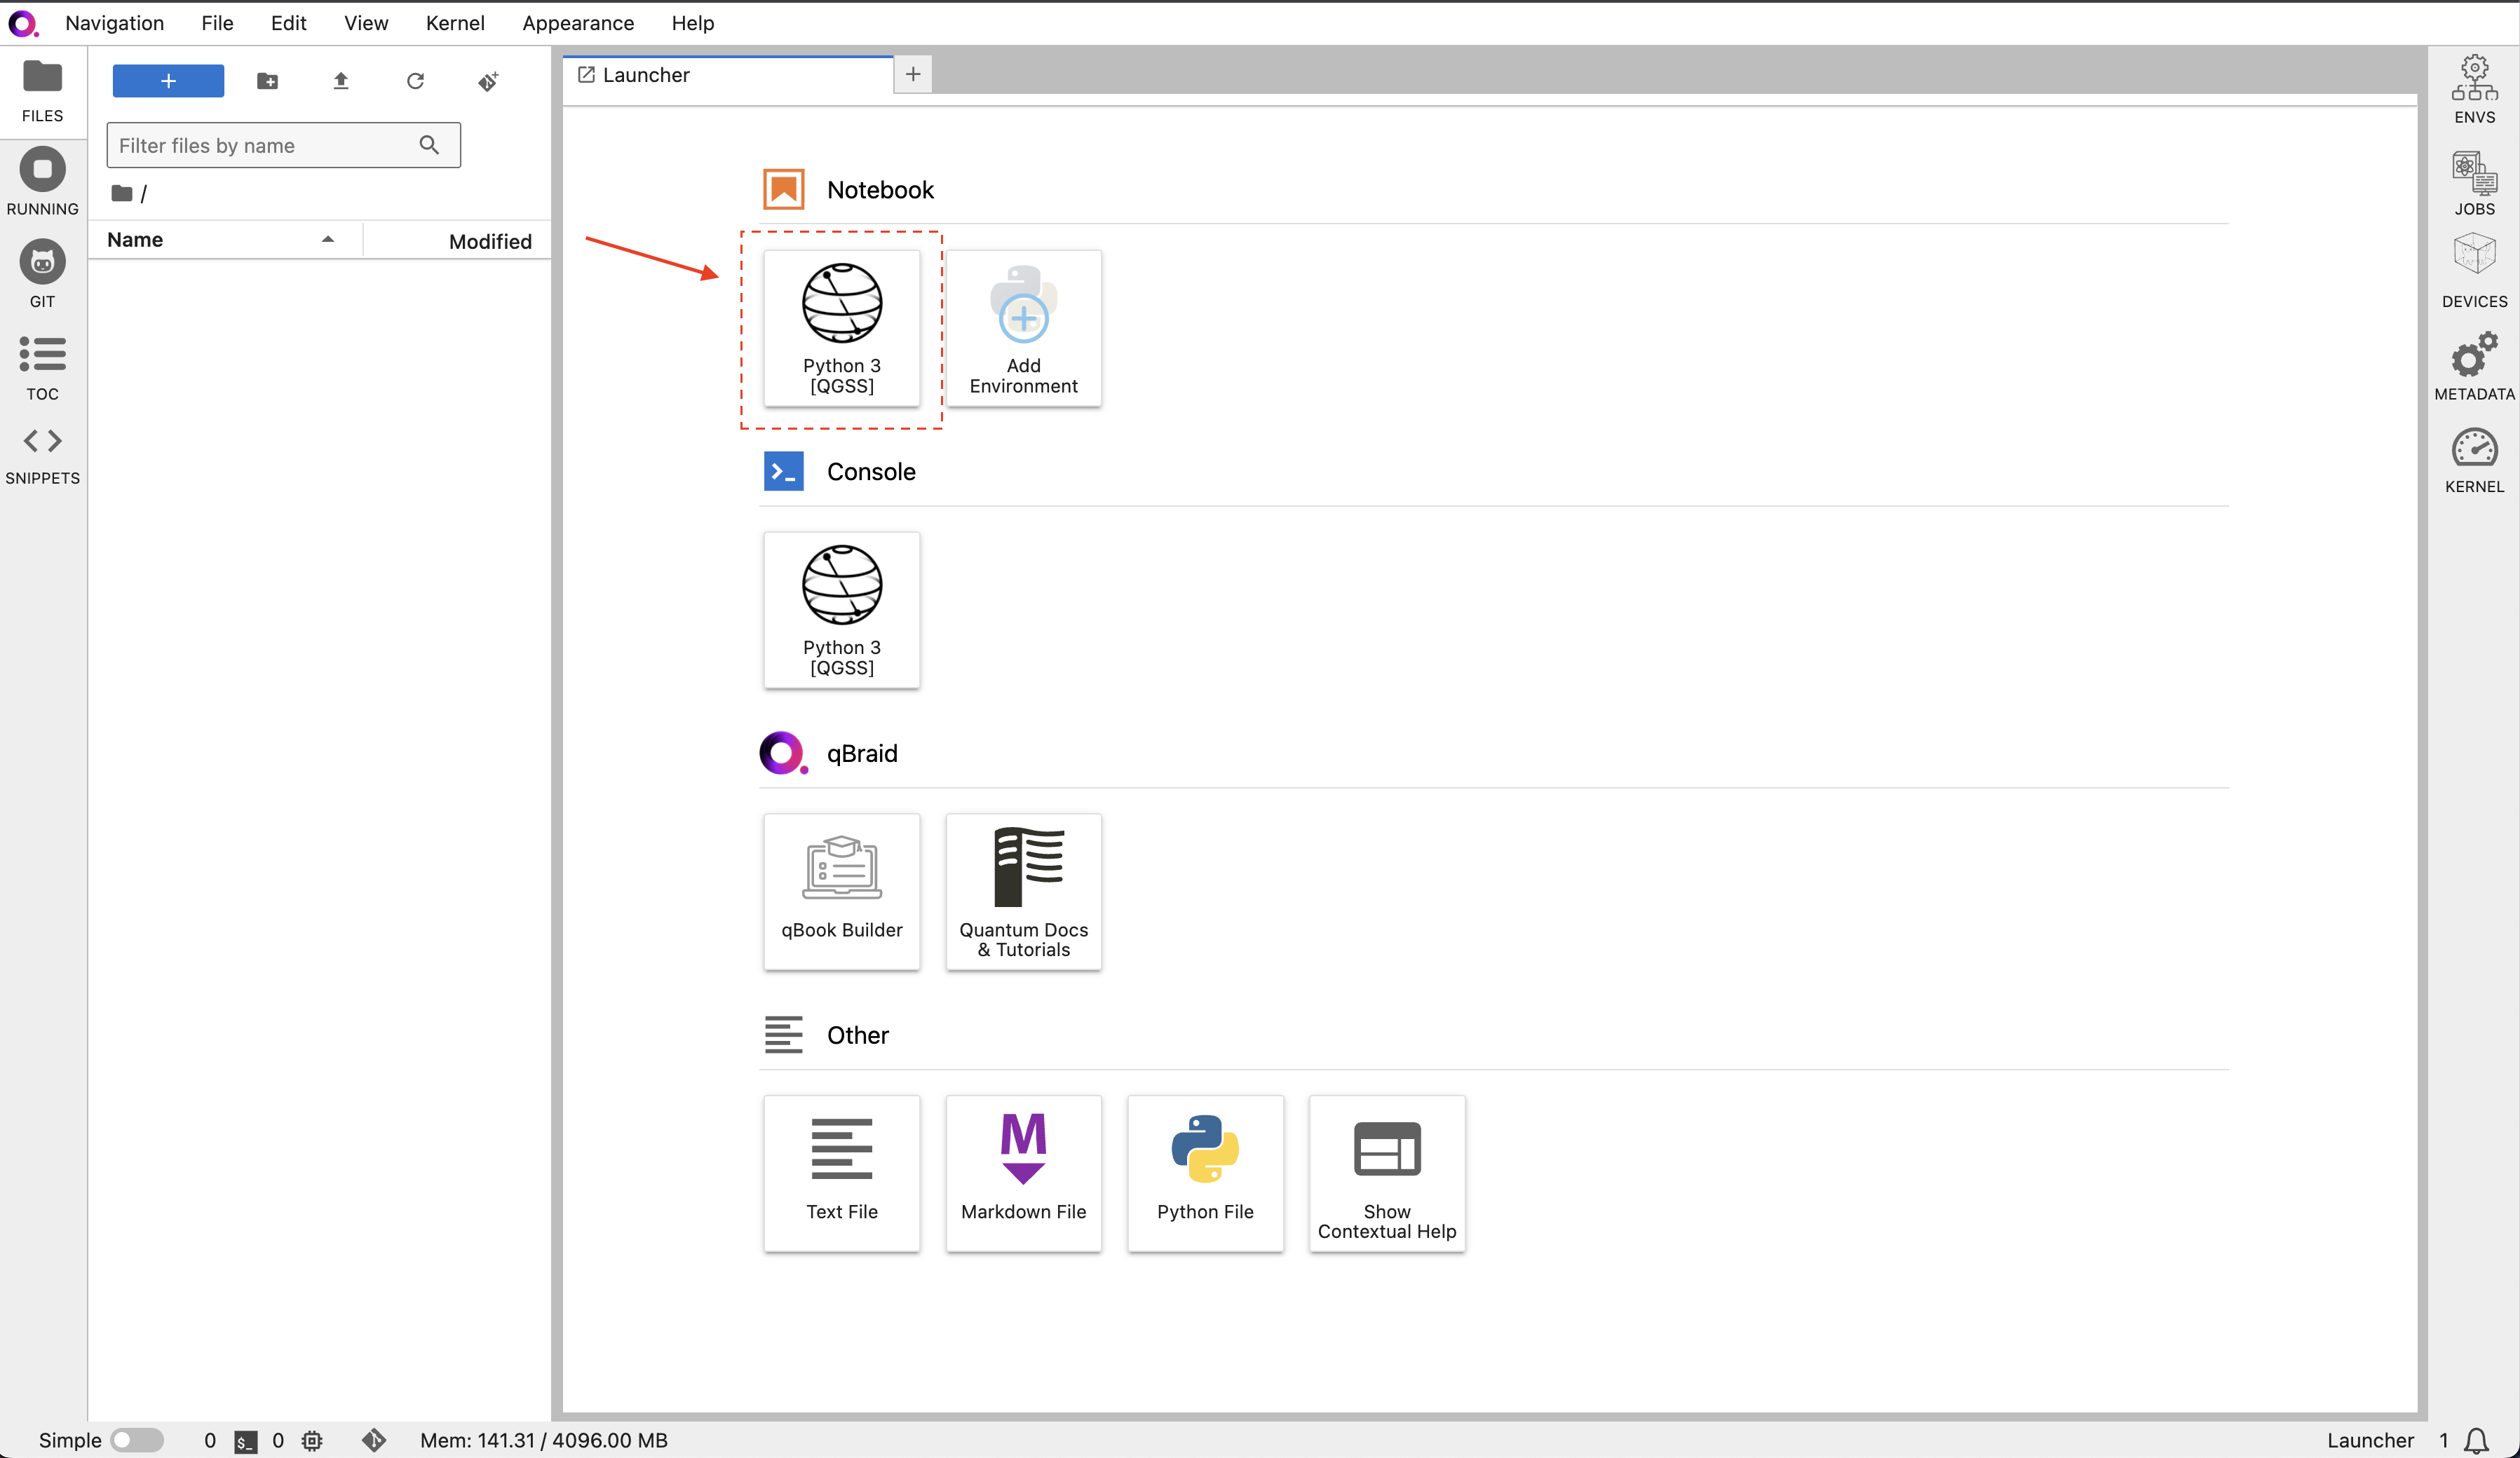Create a new Markdown File
This screenshot has width=2520, height=1458.
click(1023, 1174)
